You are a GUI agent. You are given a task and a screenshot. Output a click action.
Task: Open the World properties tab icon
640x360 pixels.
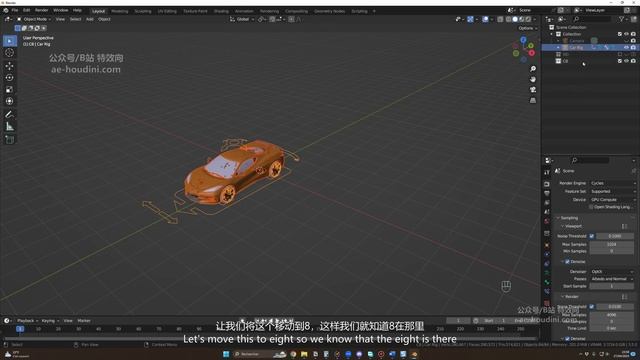click(x=547, y=222)
